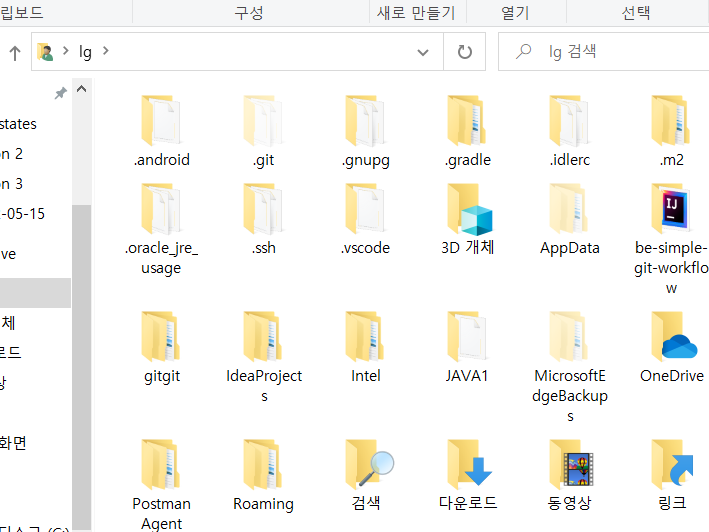Refresh the current folder view
Viewport: 709px width, 532px height.
pos(464,52)
